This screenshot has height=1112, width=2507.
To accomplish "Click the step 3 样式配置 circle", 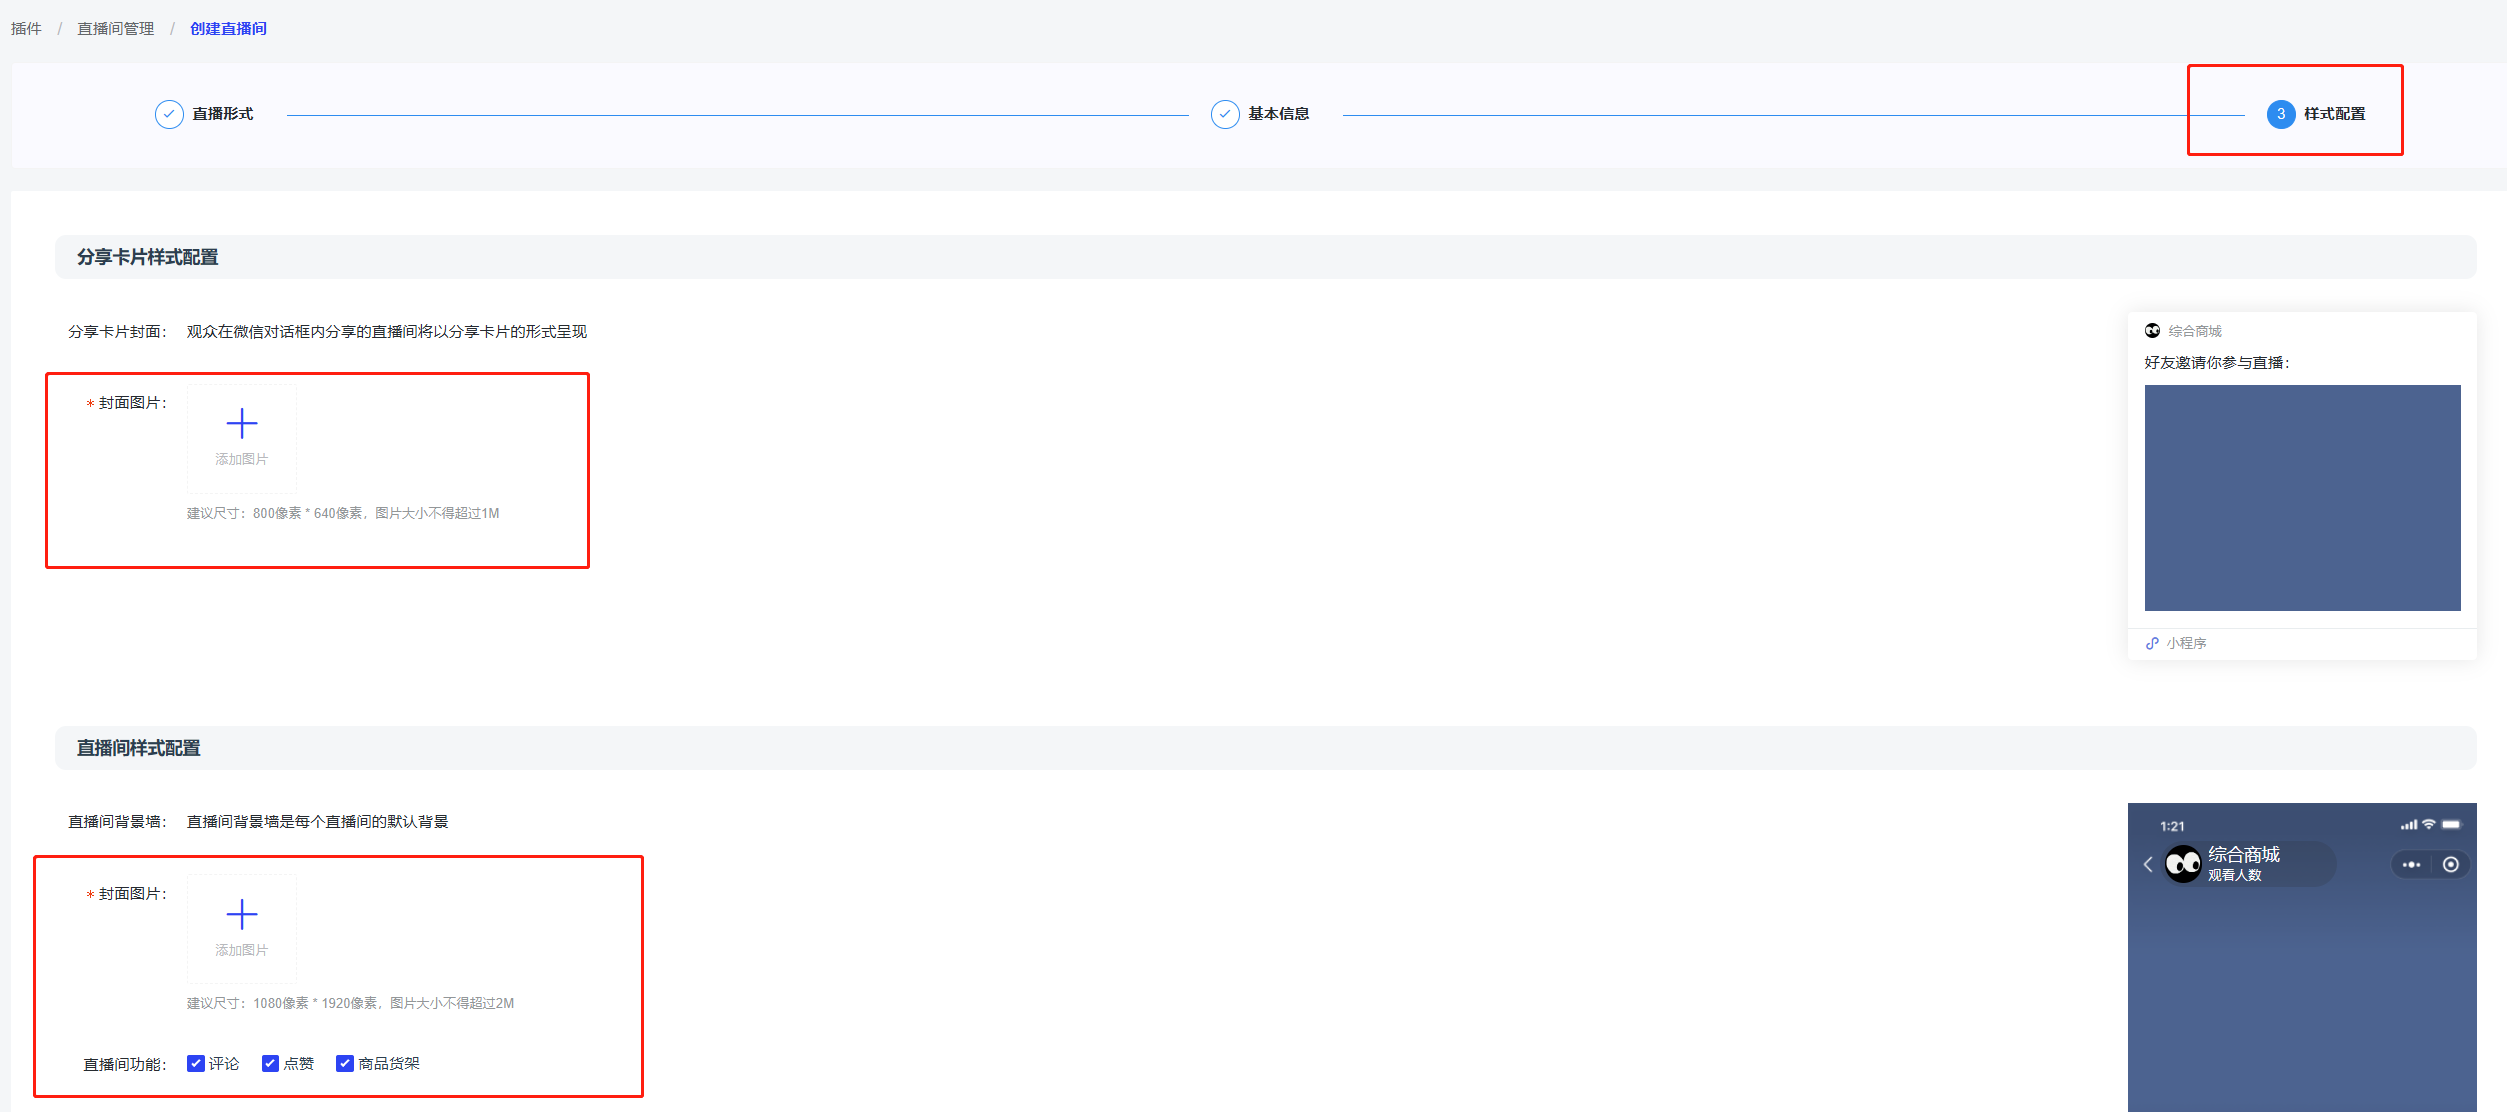I will 2280,114.
